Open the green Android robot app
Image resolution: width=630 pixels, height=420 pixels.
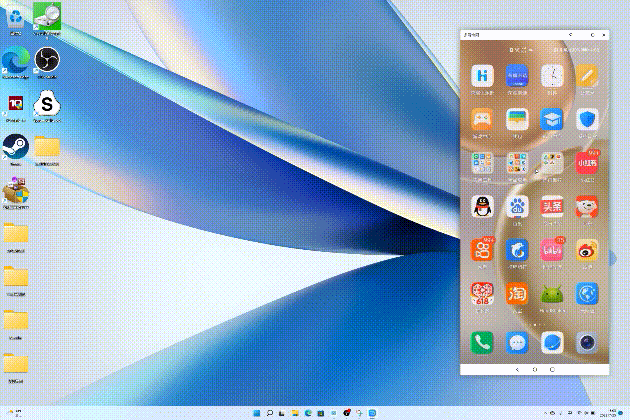[x=552, y=294]
